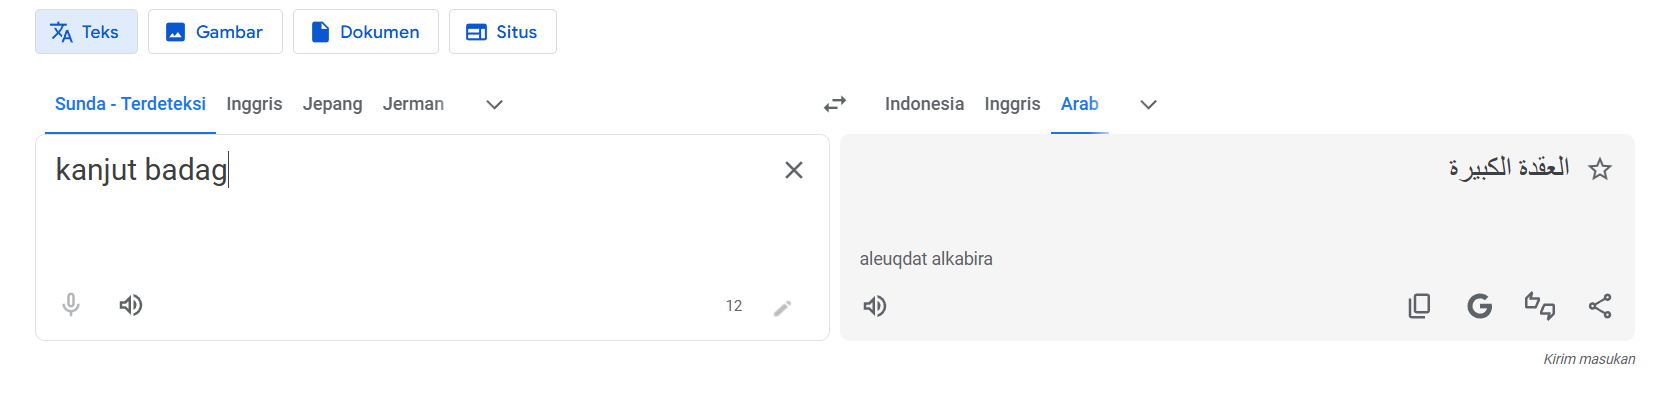
Task: Click the microphone voice input icon
Action: [71, 305]
